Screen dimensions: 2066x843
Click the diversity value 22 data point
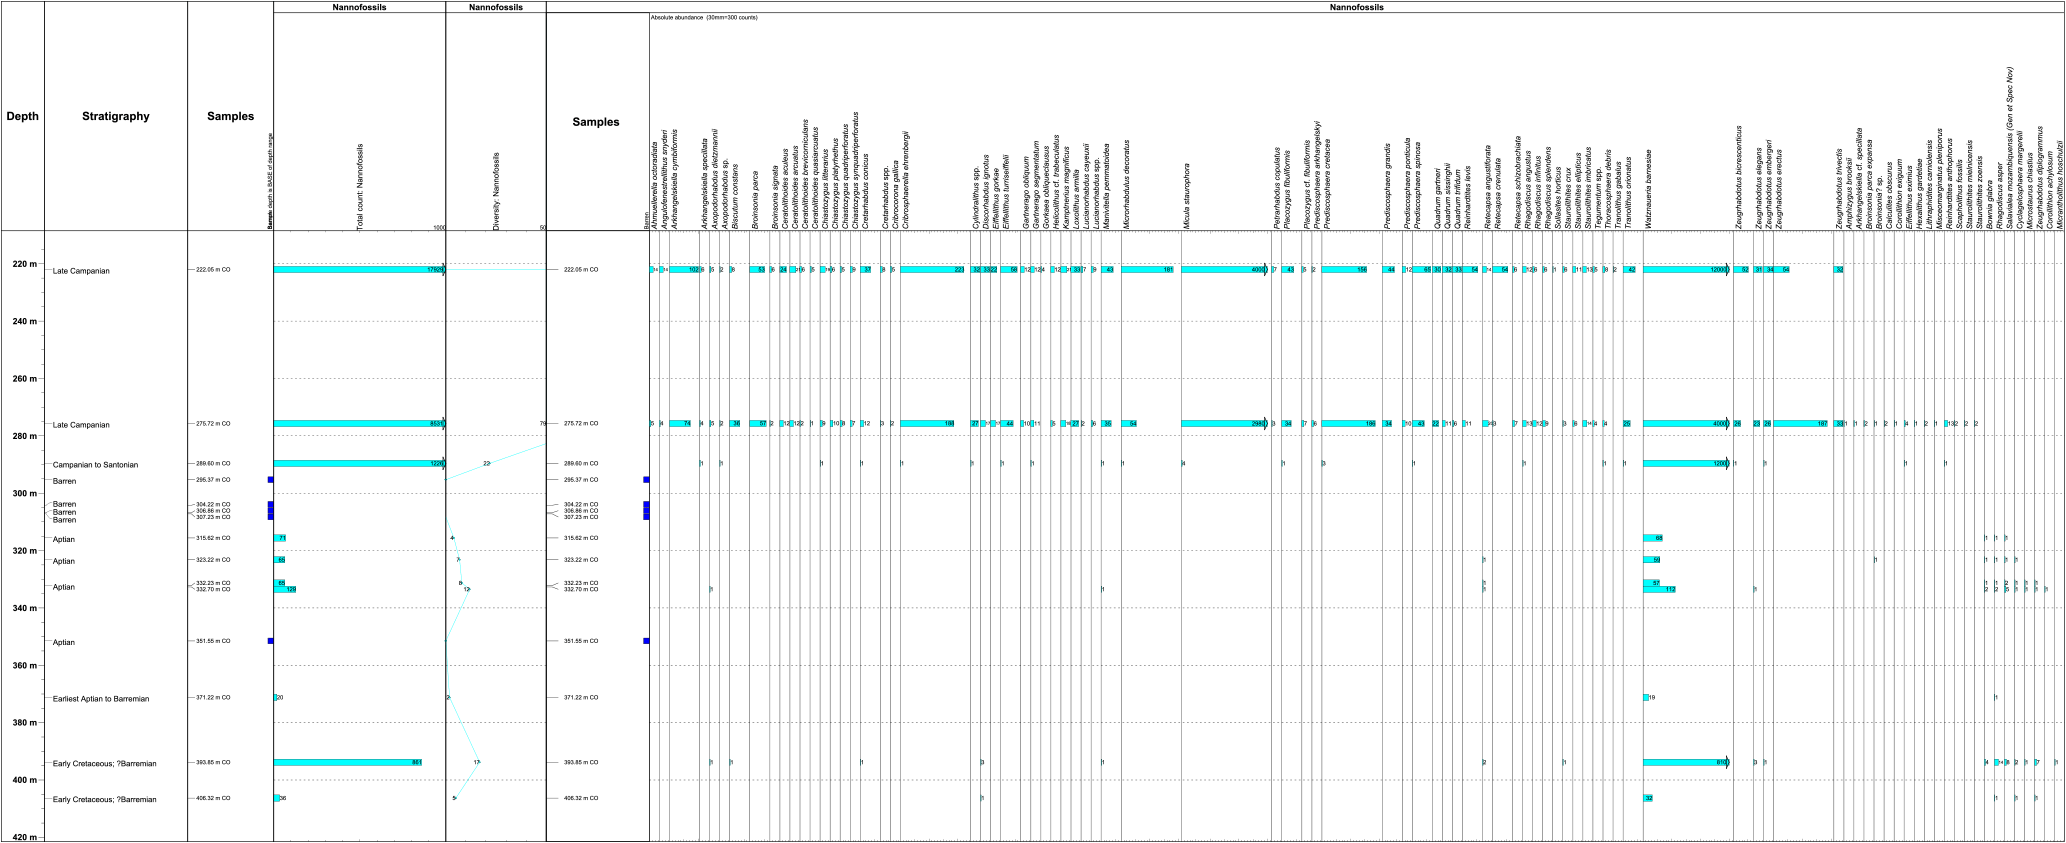tap(486, 464)
